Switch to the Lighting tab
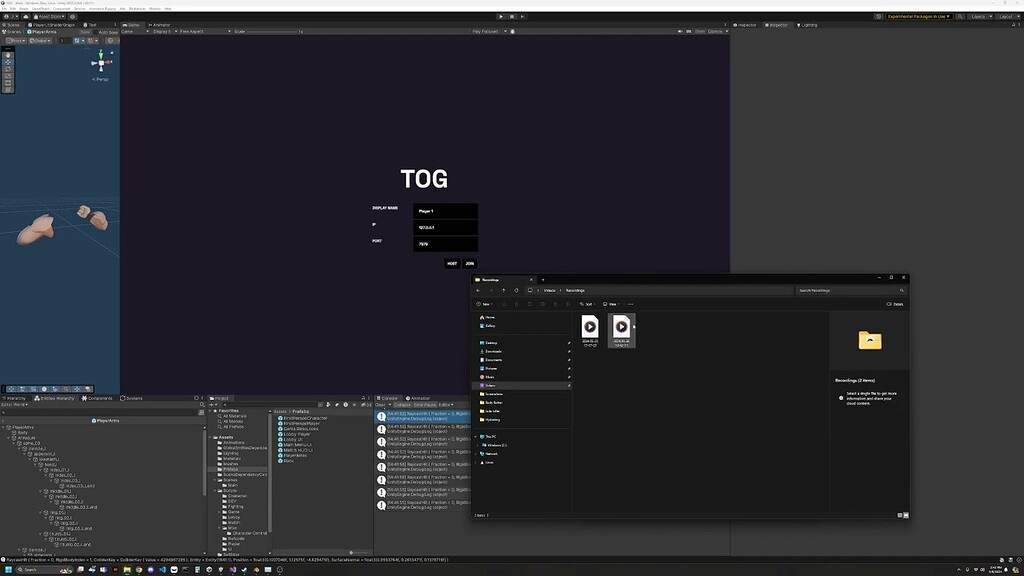This screenshot has width=1024, height=576. click(x=808, y=25)
